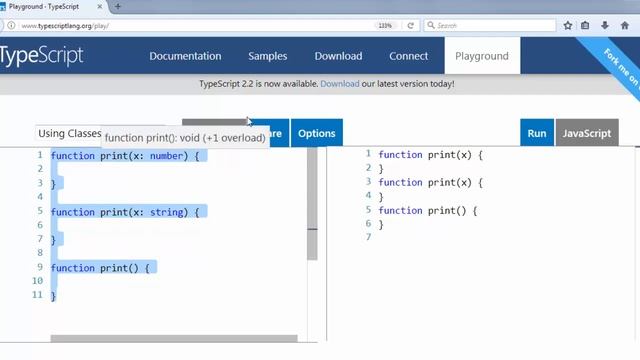Reset the 133% zoom level indicator

(385, 26)
